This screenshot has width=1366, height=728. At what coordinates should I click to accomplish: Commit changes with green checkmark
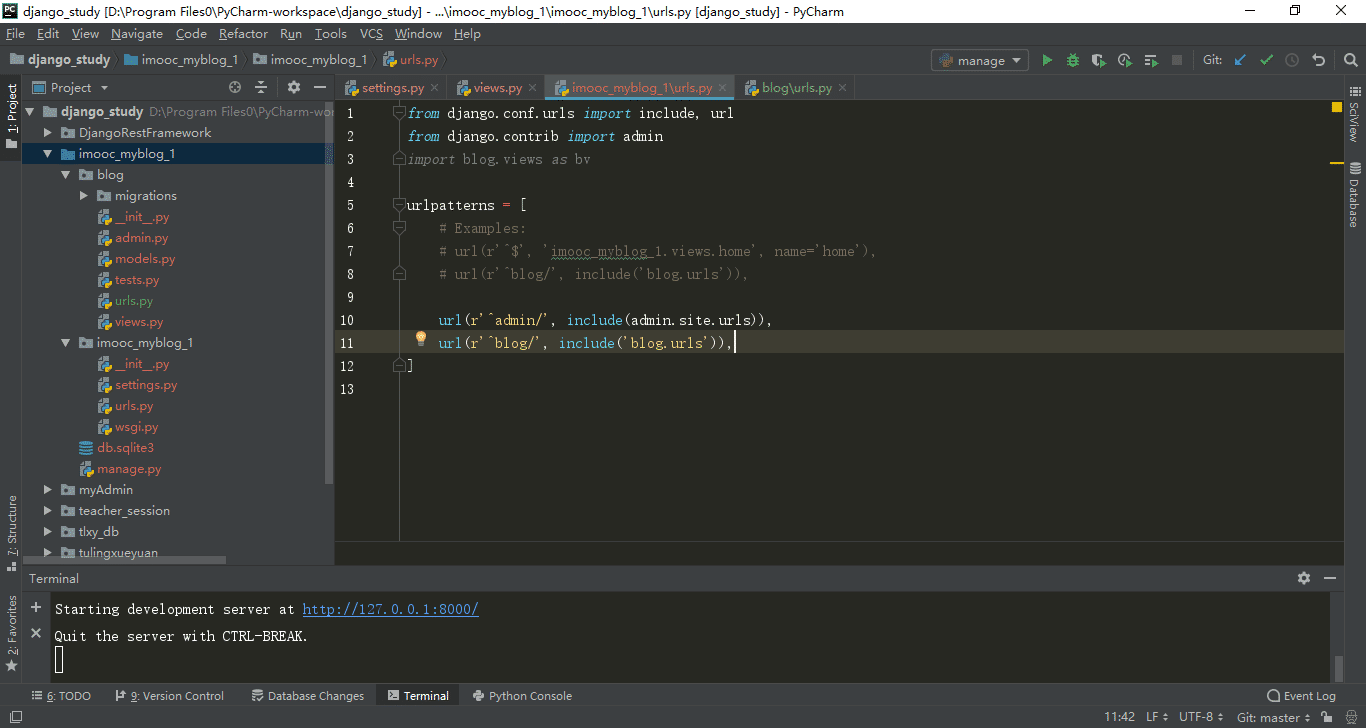coord(1266,60)
